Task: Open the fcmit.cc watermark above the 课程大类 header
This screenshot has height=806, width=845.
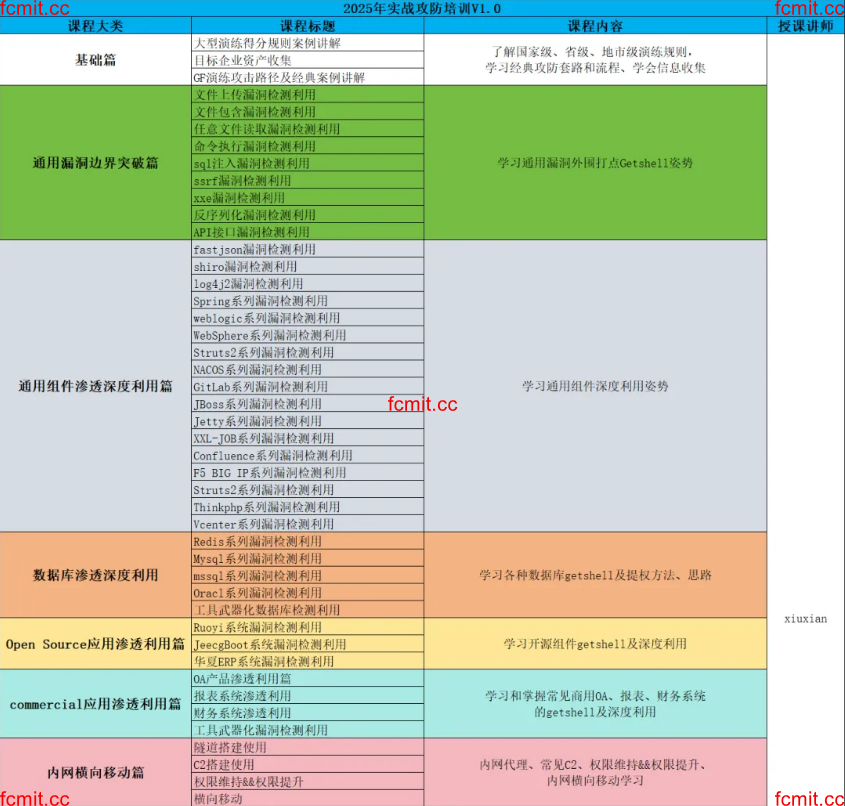Action: (x=35, y=9)
